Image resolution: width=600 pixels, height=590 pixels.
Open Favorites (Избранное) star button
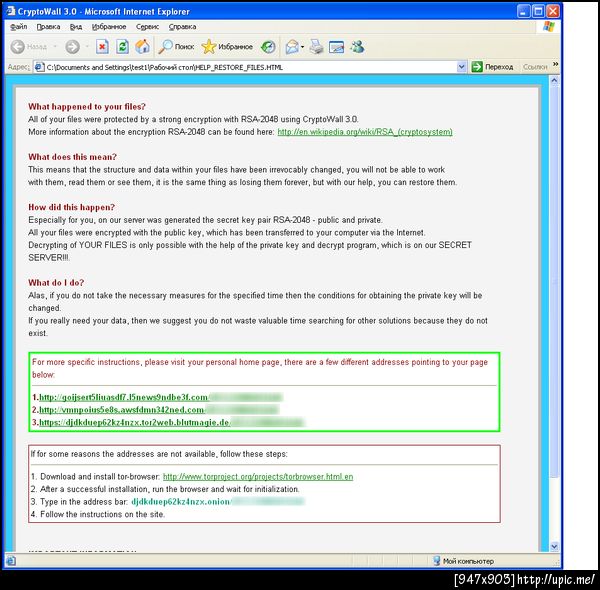coord(227,47)
